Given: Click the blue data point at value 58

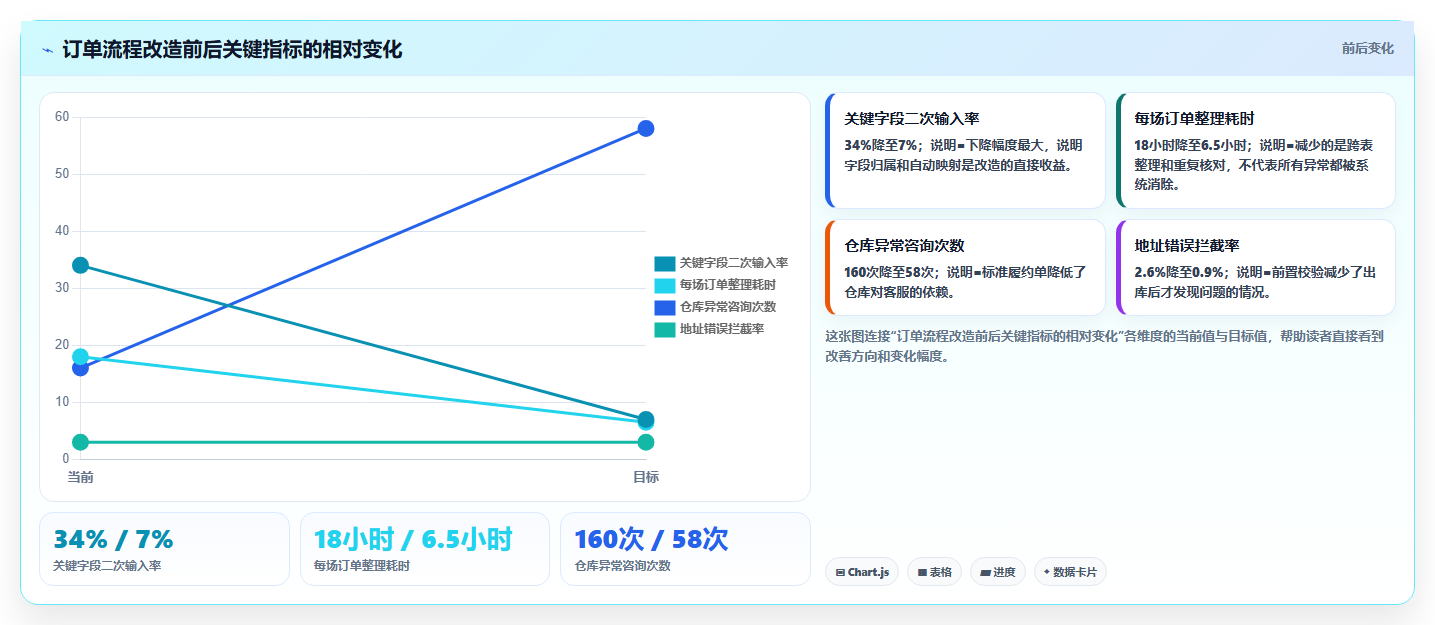Looking at the screenshot, I should [x=646, y=128].
